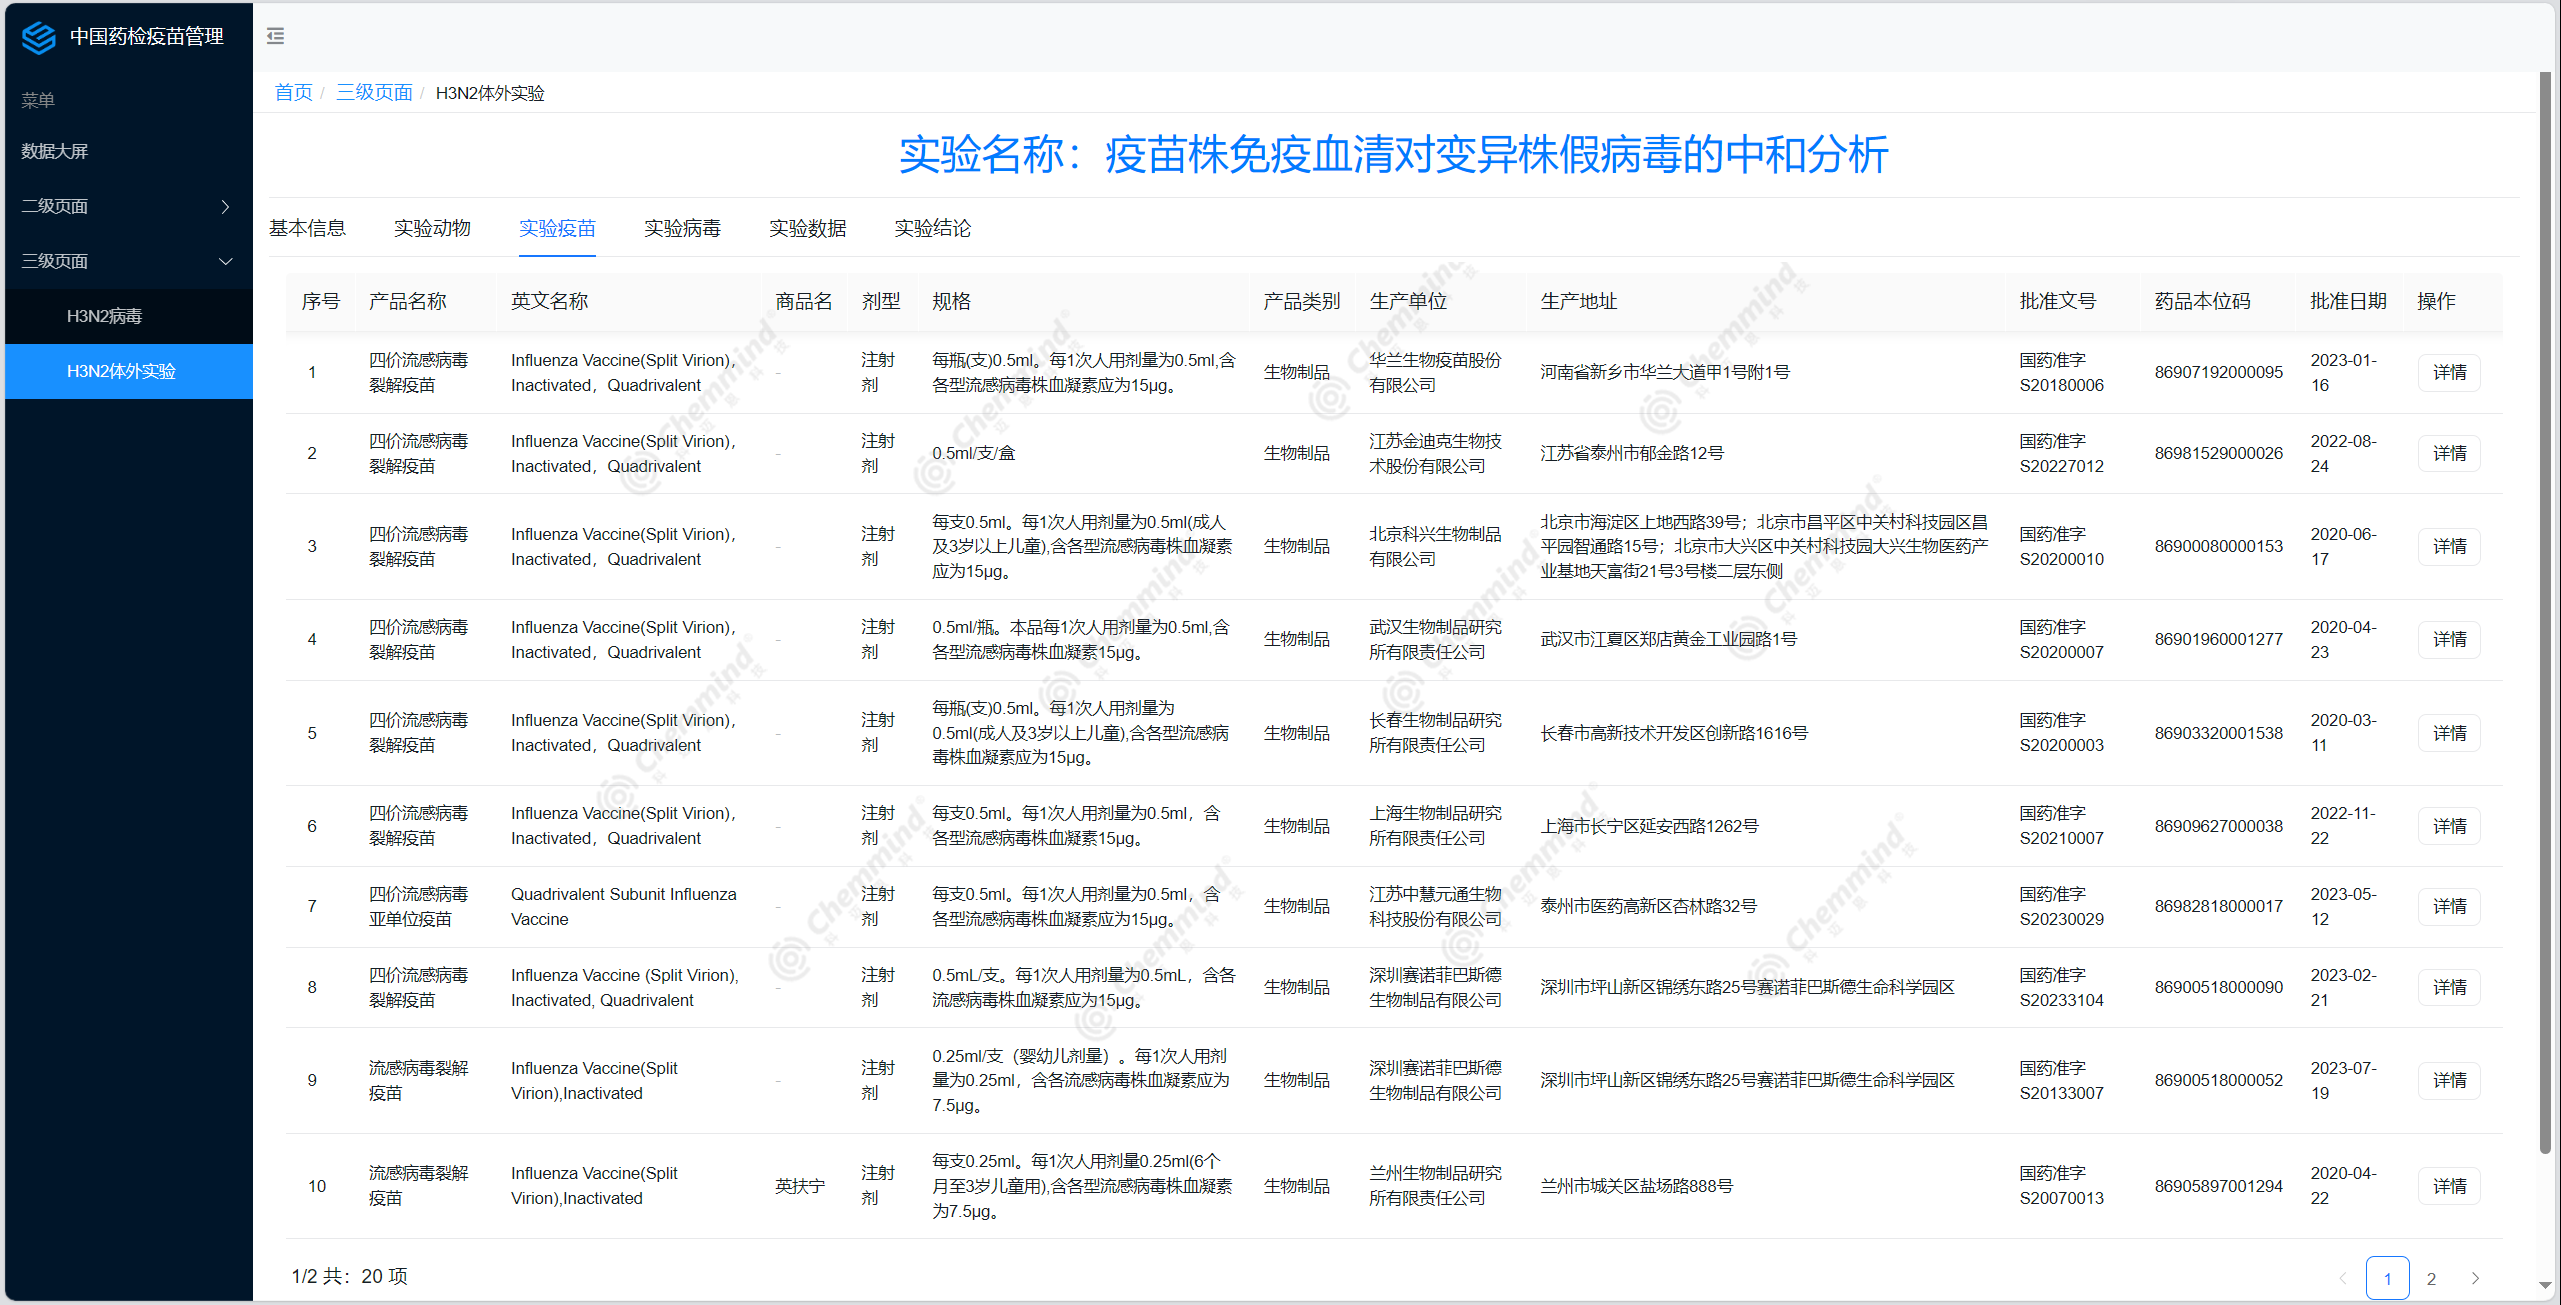Click drug code 86900080000153
The width and height of the screenshot is (2561, 1305).
[x=2218, y=546]
